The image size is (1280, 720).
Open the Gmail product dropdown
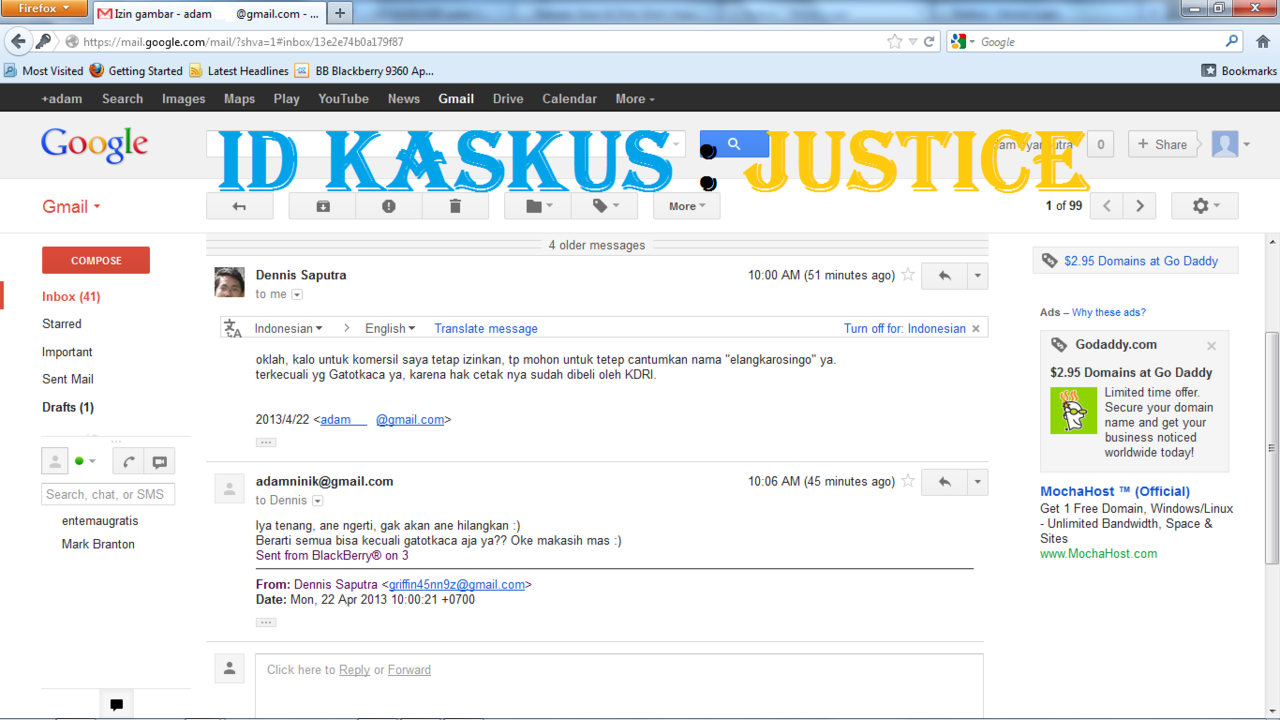click(71, 206)
